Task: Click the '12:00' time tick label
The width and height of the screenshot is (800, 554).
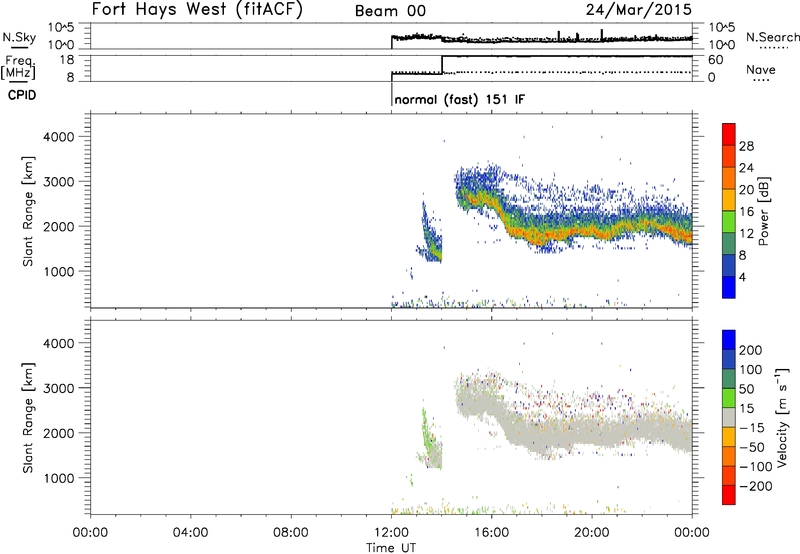Action: 391,533
